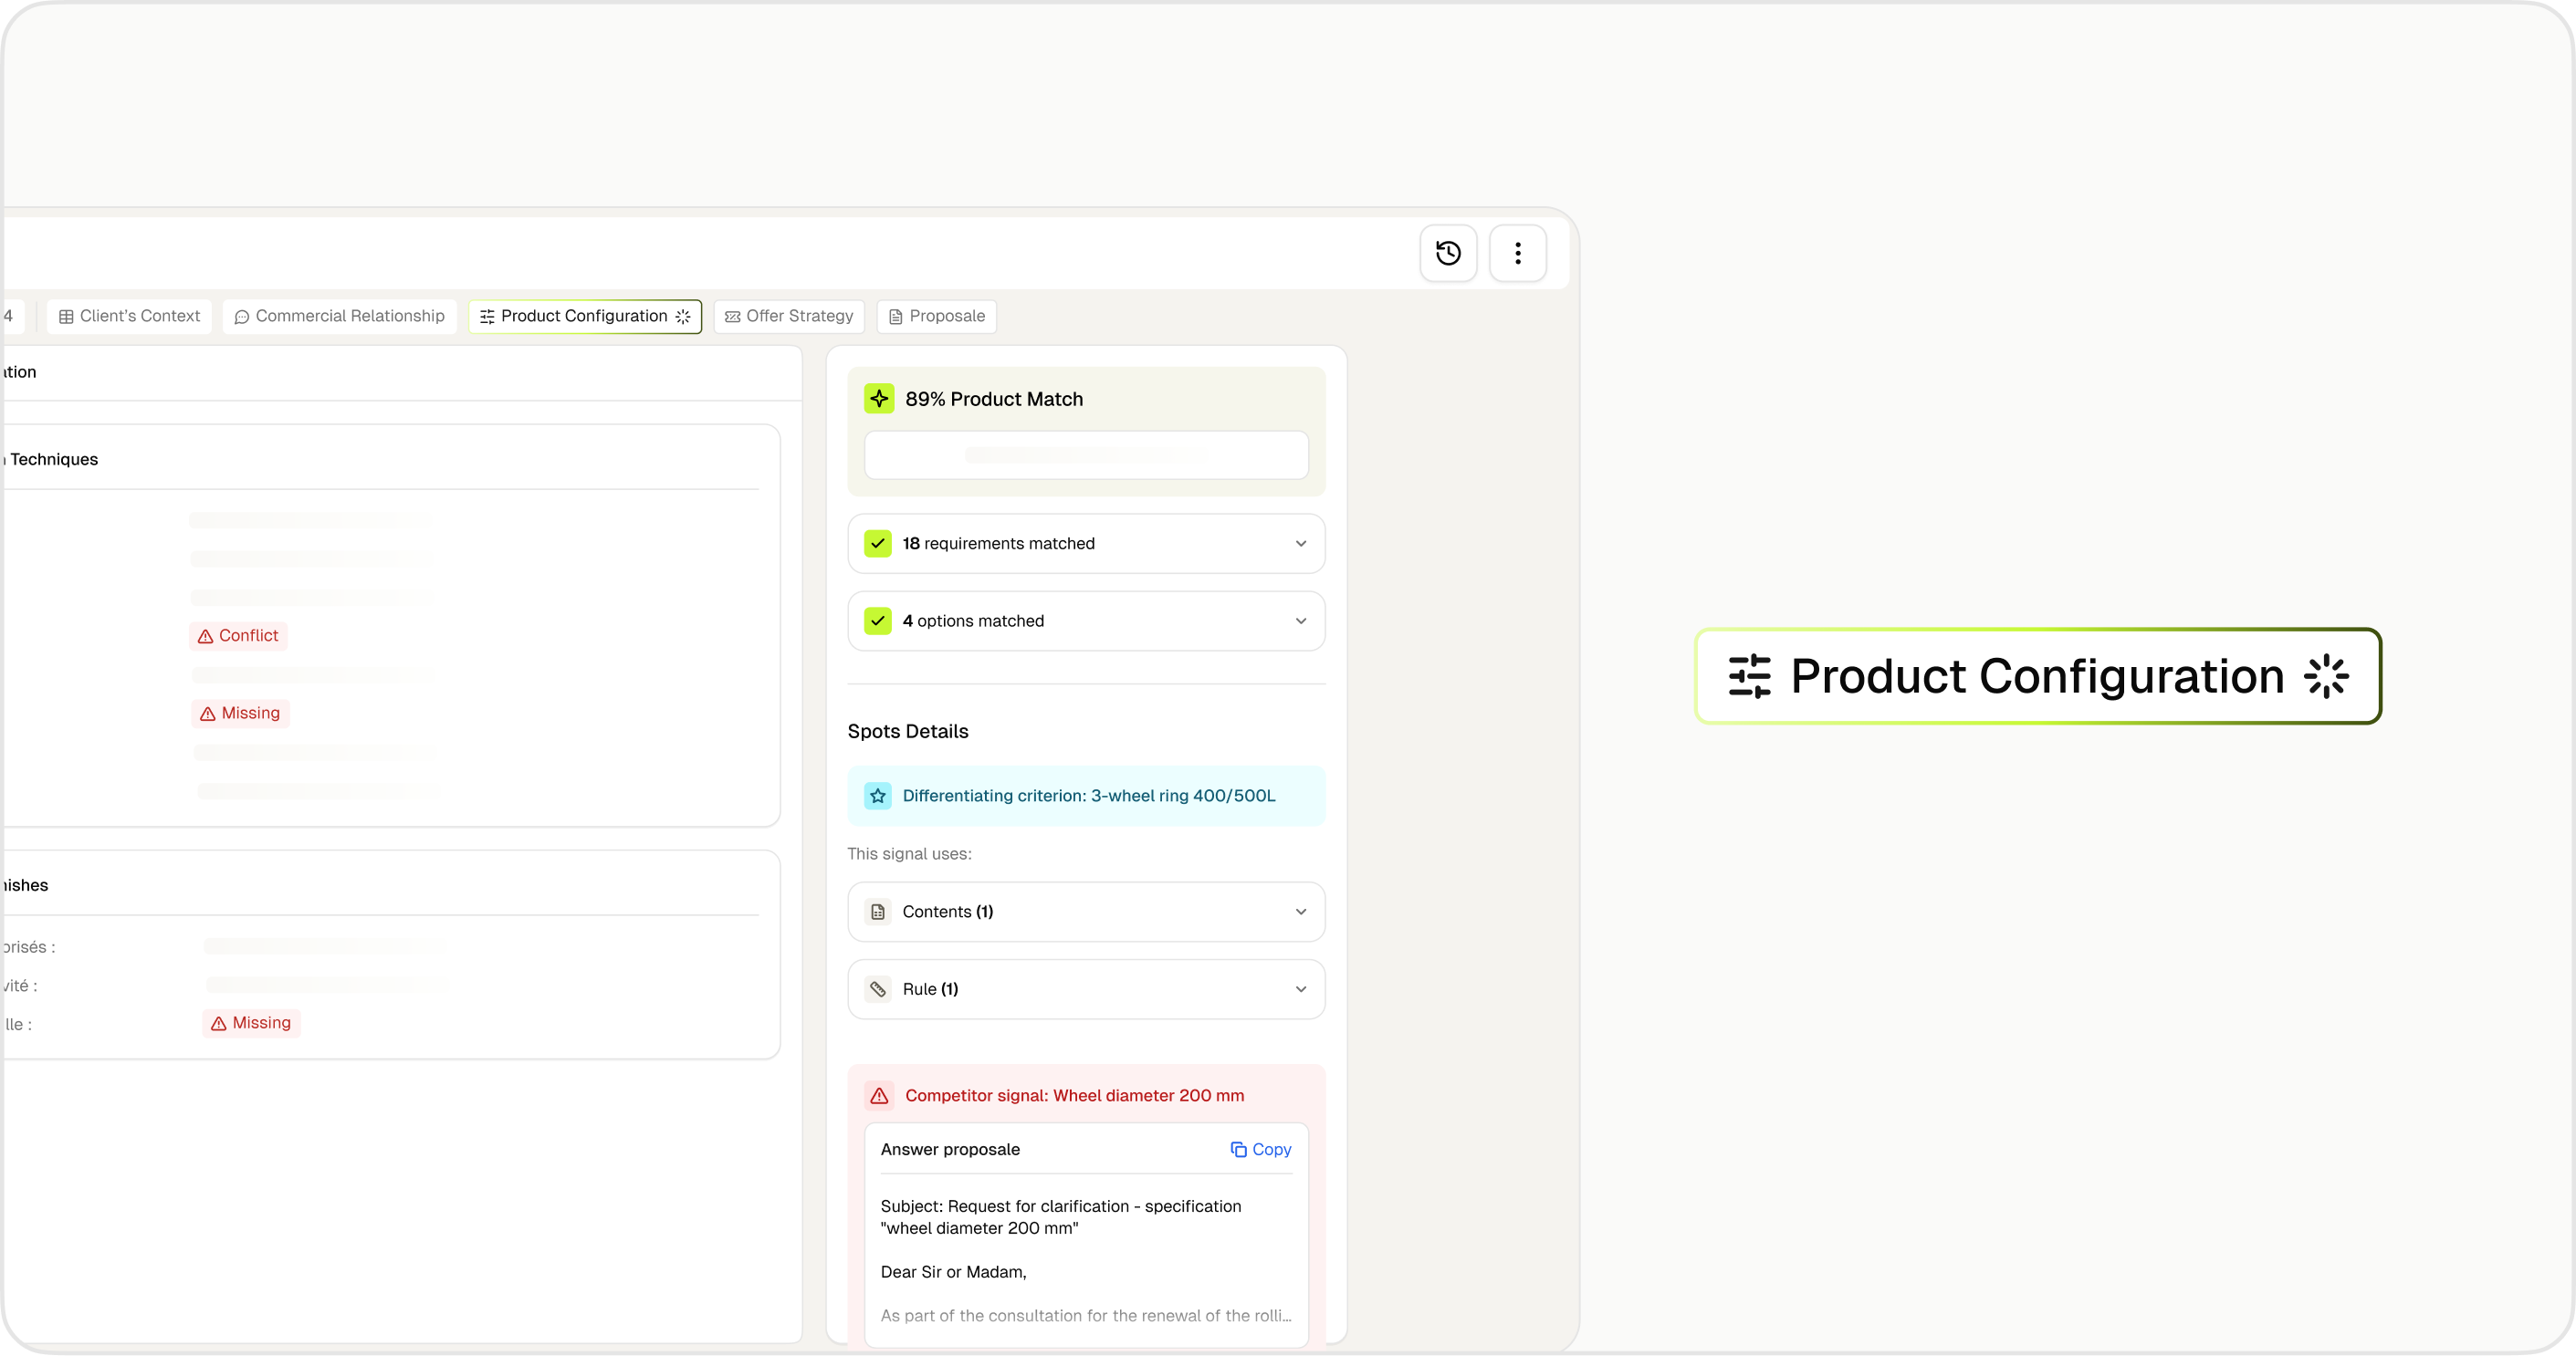Click the green sparkle Product Match icon

point(878,399)
